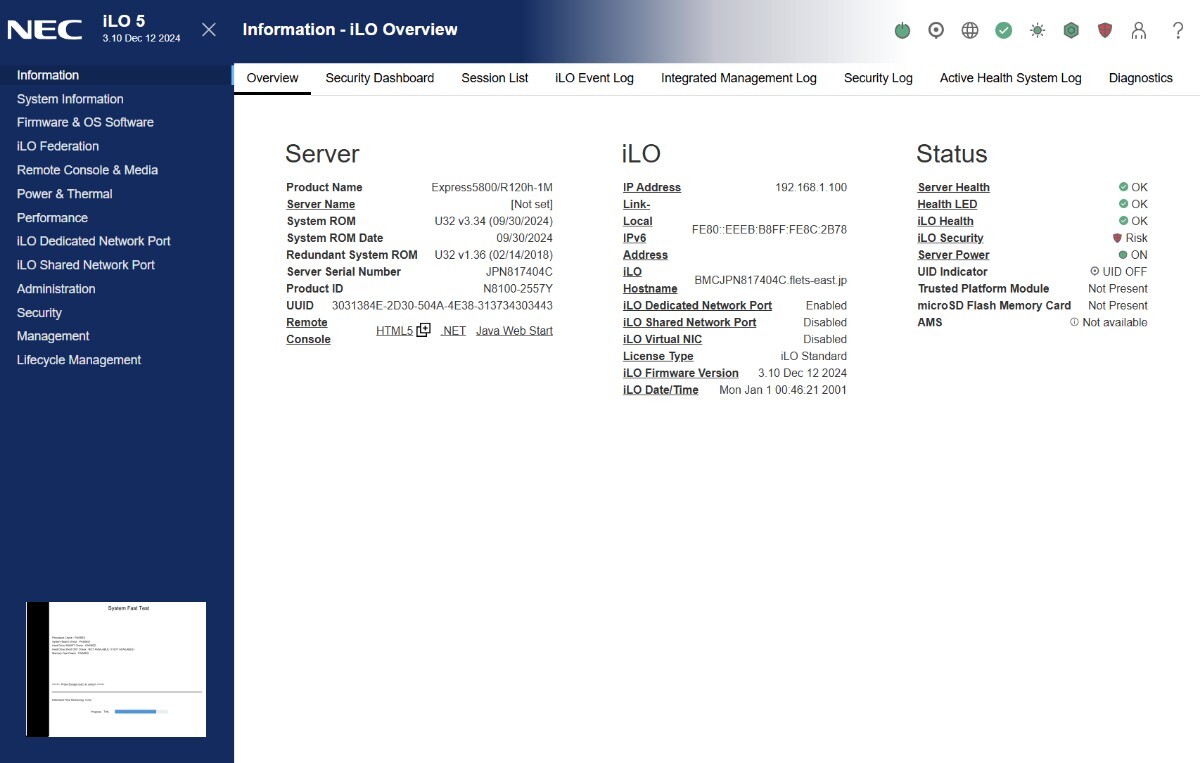This screenshot has height=763, width=1200.
Task: Click the Risk shield icon beside iLO Security
Action: tap(1117, 238)
